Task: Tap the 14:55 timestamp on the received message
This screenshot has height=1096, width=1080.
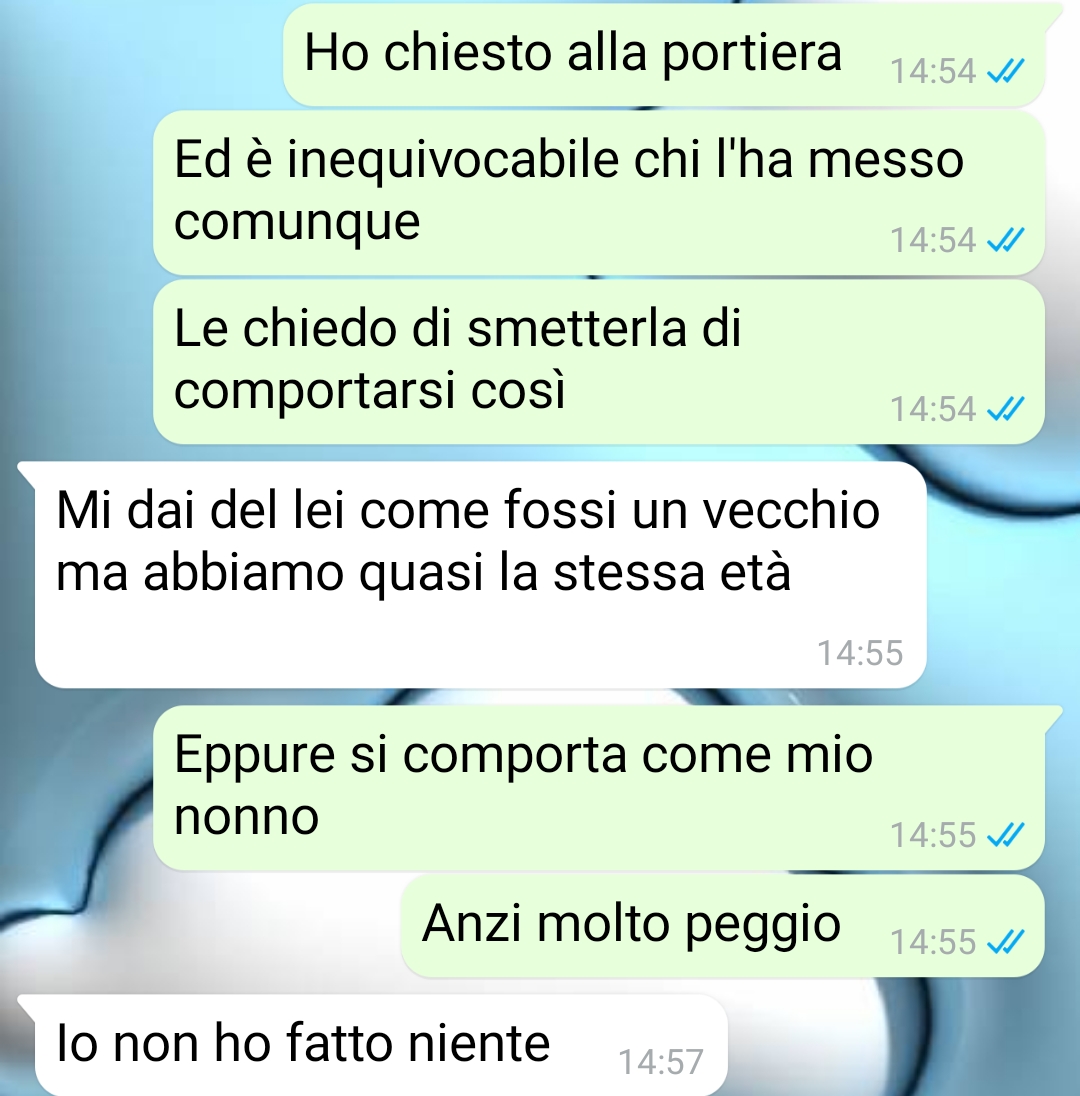Action: 860,654
